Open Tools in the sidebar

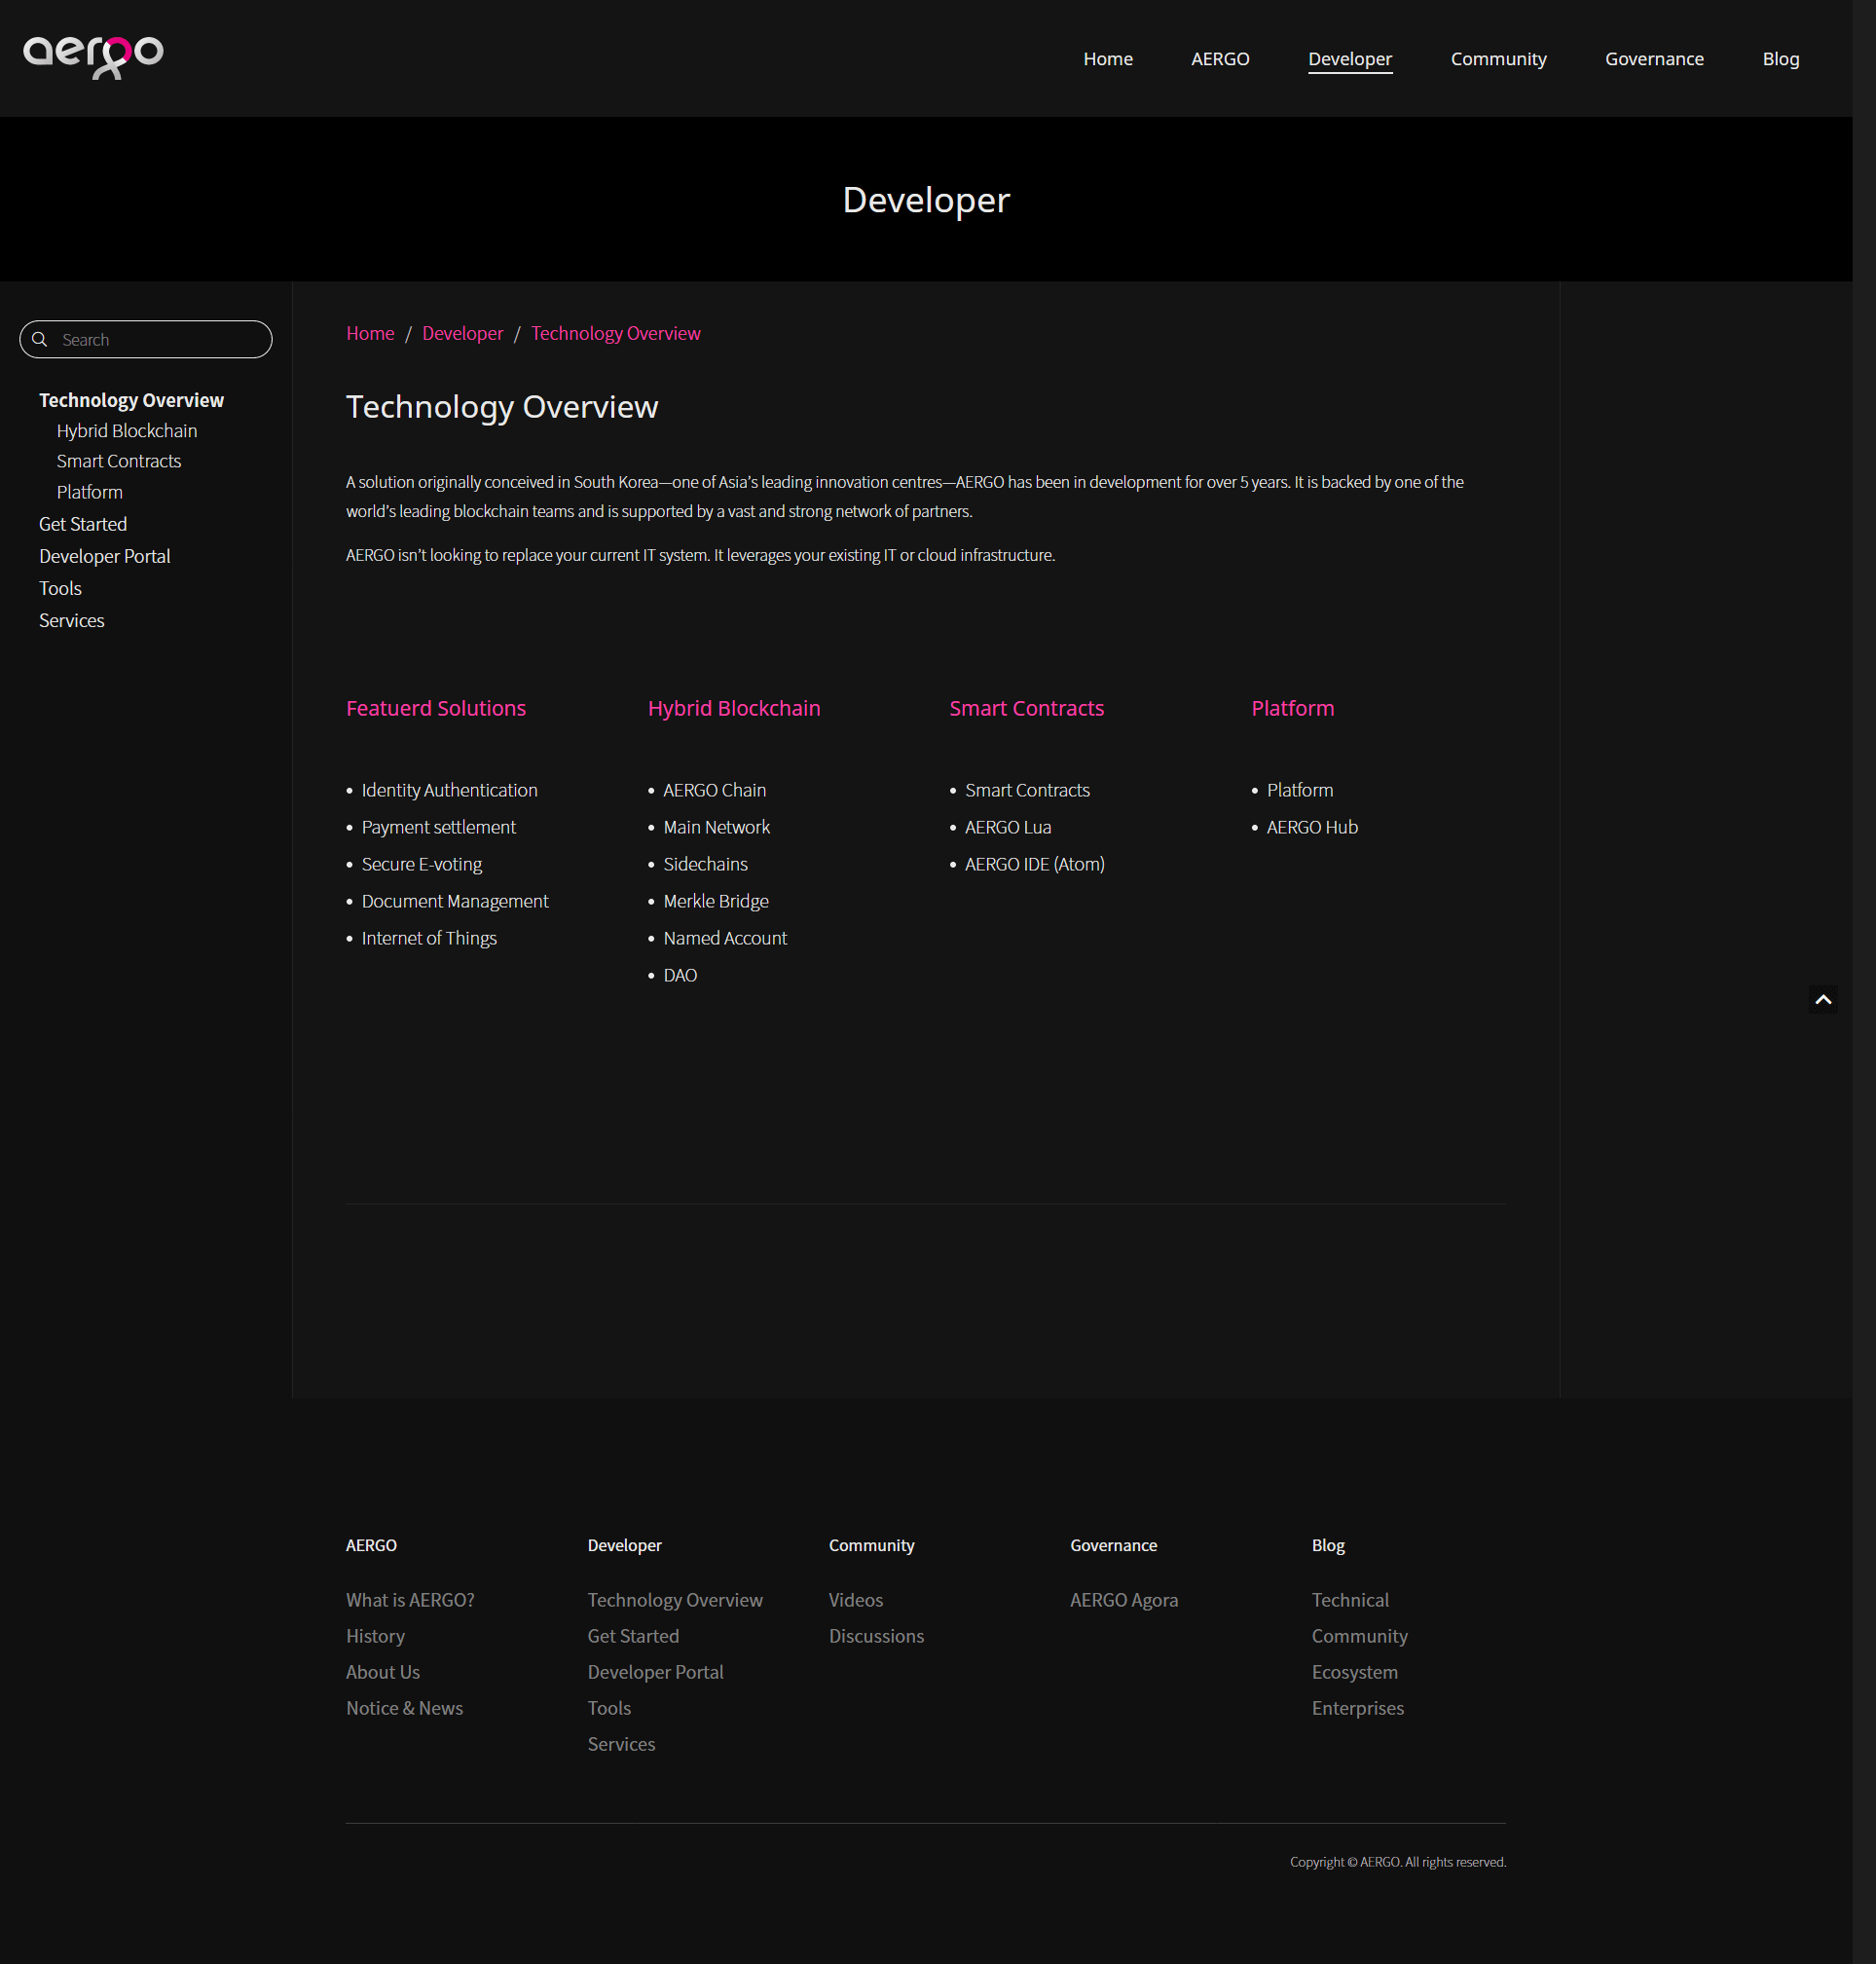pyautogui.click(x=60, y=588)
